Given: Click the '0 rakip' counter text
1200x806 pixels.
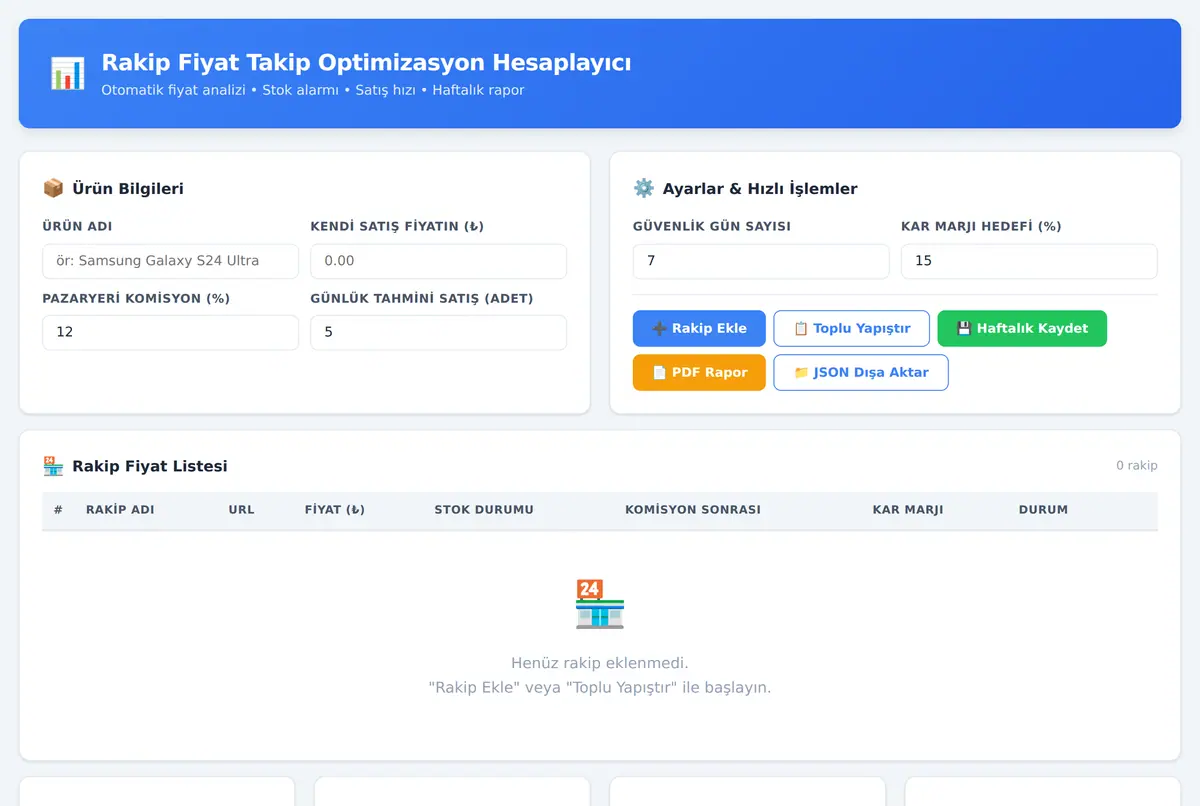Looking at the screenshot, I should click(1137, 465).
